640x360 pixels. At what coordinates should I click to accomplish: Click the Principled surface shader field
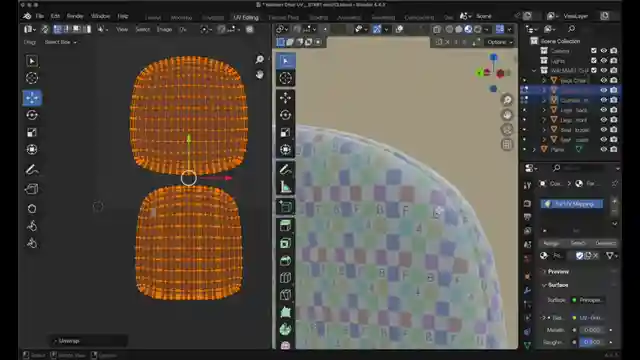pos(588,300)
